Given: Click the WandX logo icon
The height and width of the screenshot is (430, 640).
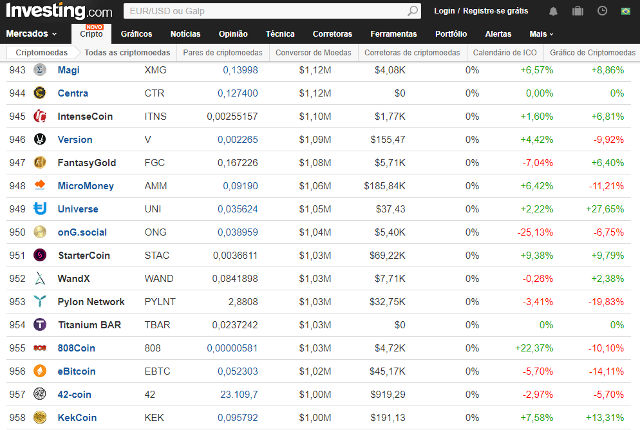Looking at the screenshot, I should (40, 279).
